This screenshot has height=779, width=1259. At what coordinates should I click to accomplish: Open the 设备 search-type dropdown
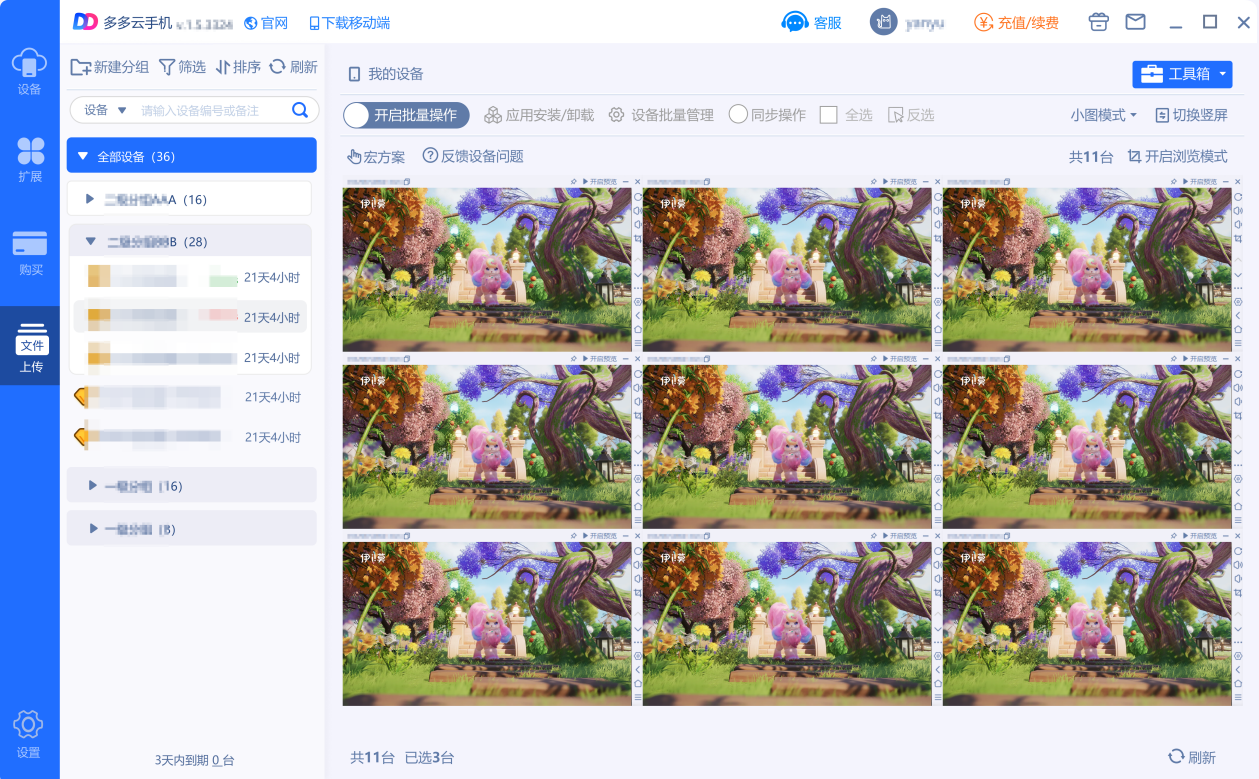pyautogui.click(x=106, y=110)
